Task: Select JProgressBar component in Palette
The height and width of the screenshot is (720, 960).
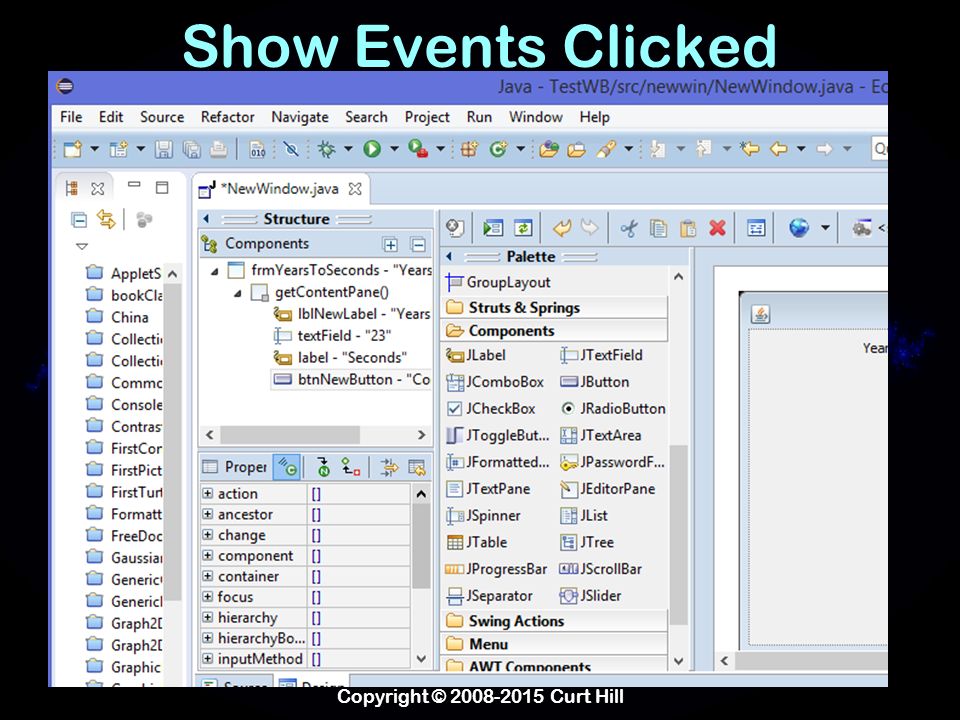Action: (x=497, y=569)
